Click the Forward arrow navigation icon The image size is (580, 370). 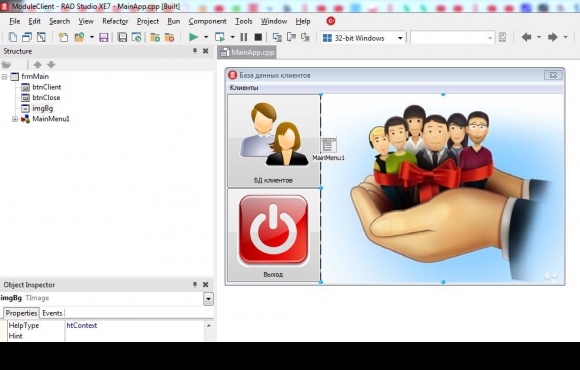553,37
